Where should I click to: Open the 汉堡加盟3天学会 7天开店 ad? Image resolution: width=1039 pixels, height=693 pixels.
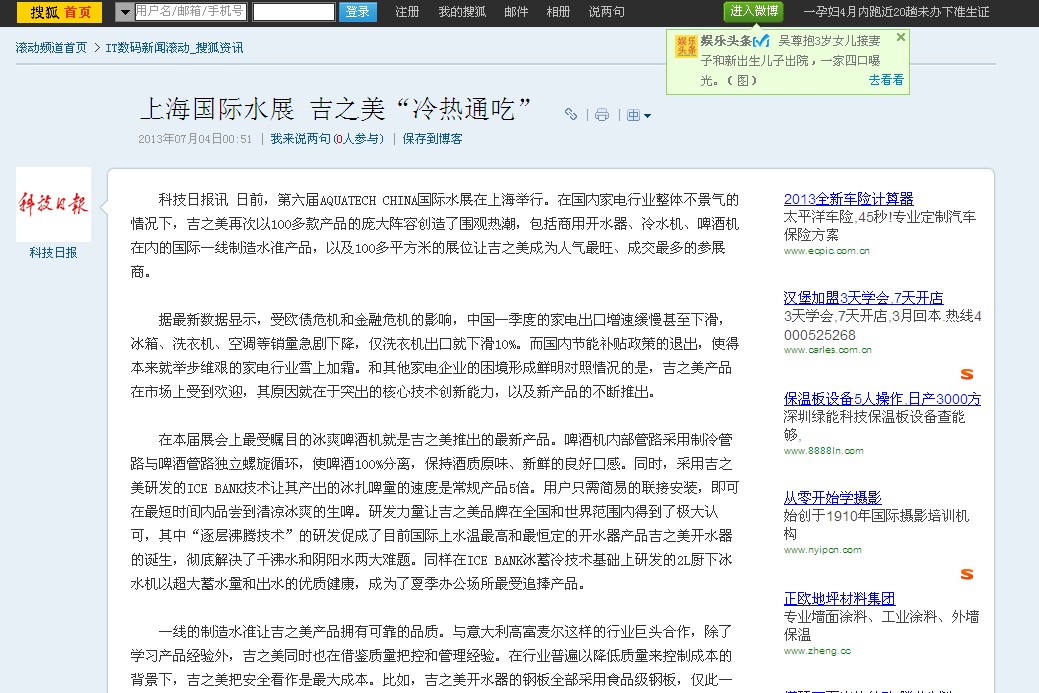tap(863, 297)
